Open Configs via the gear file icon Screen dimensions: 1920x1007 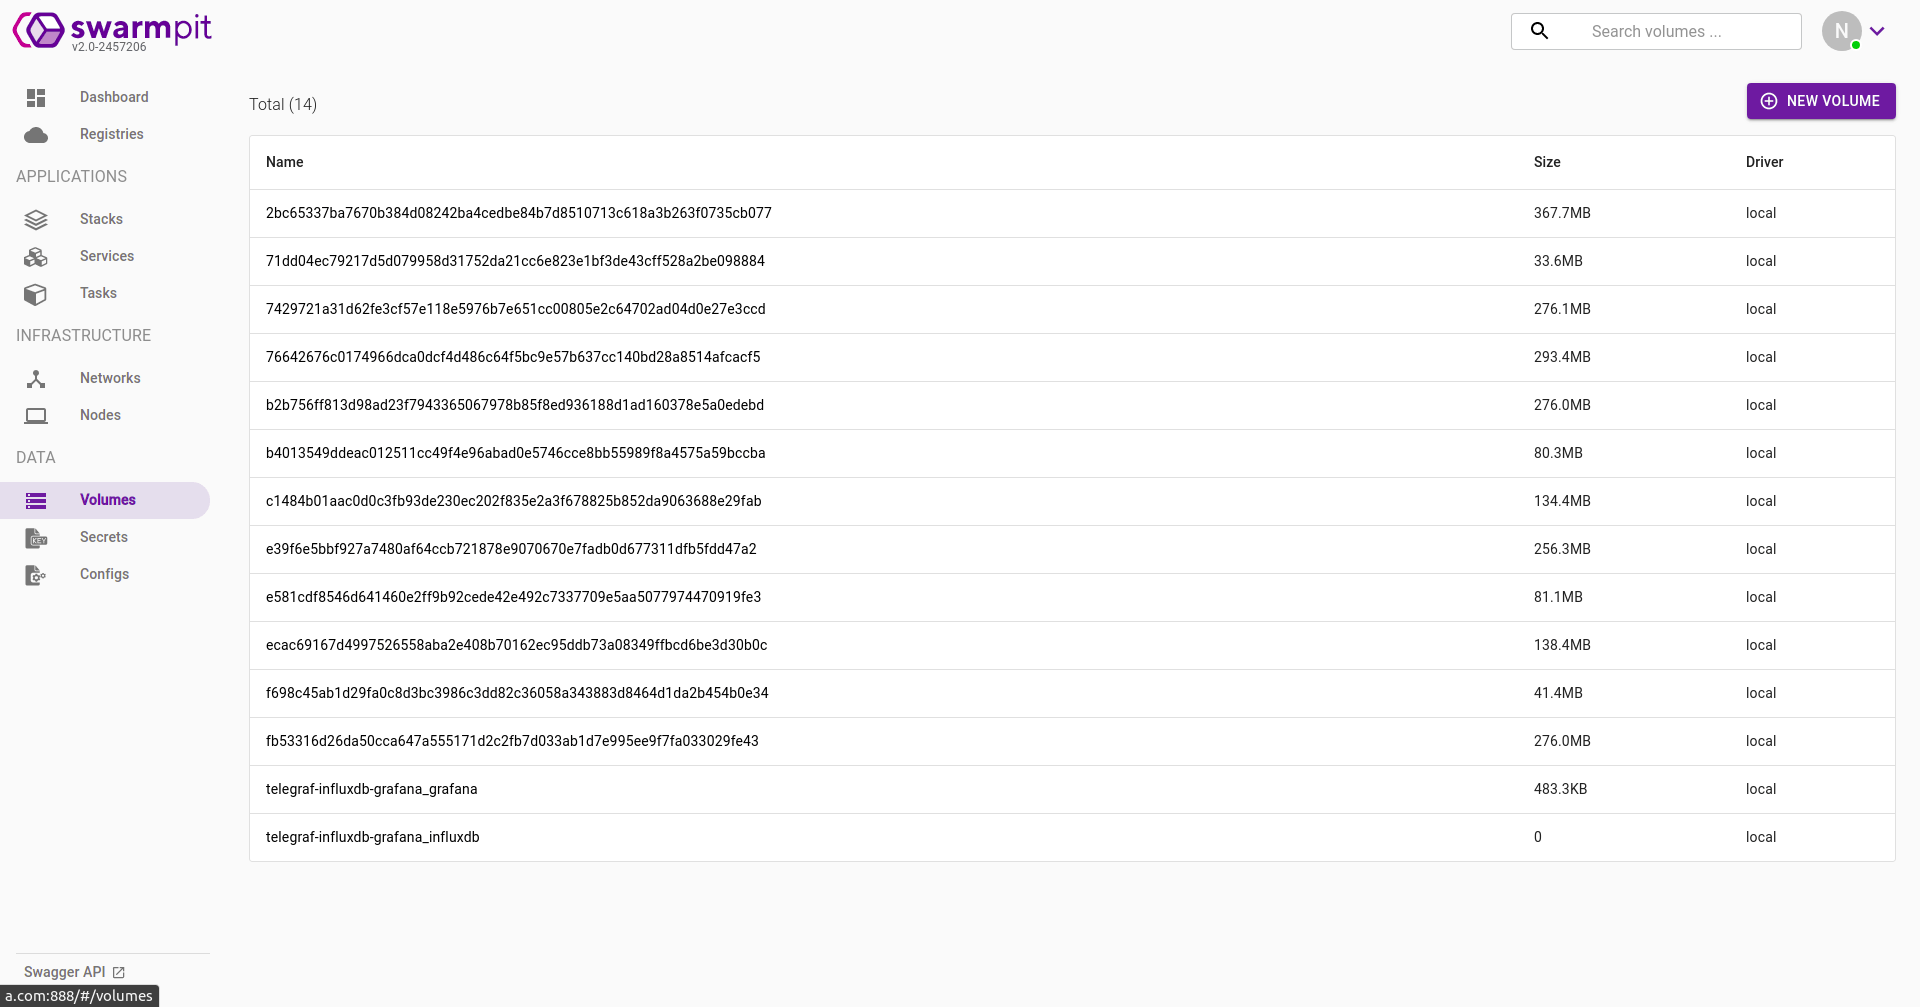point(36,575)
